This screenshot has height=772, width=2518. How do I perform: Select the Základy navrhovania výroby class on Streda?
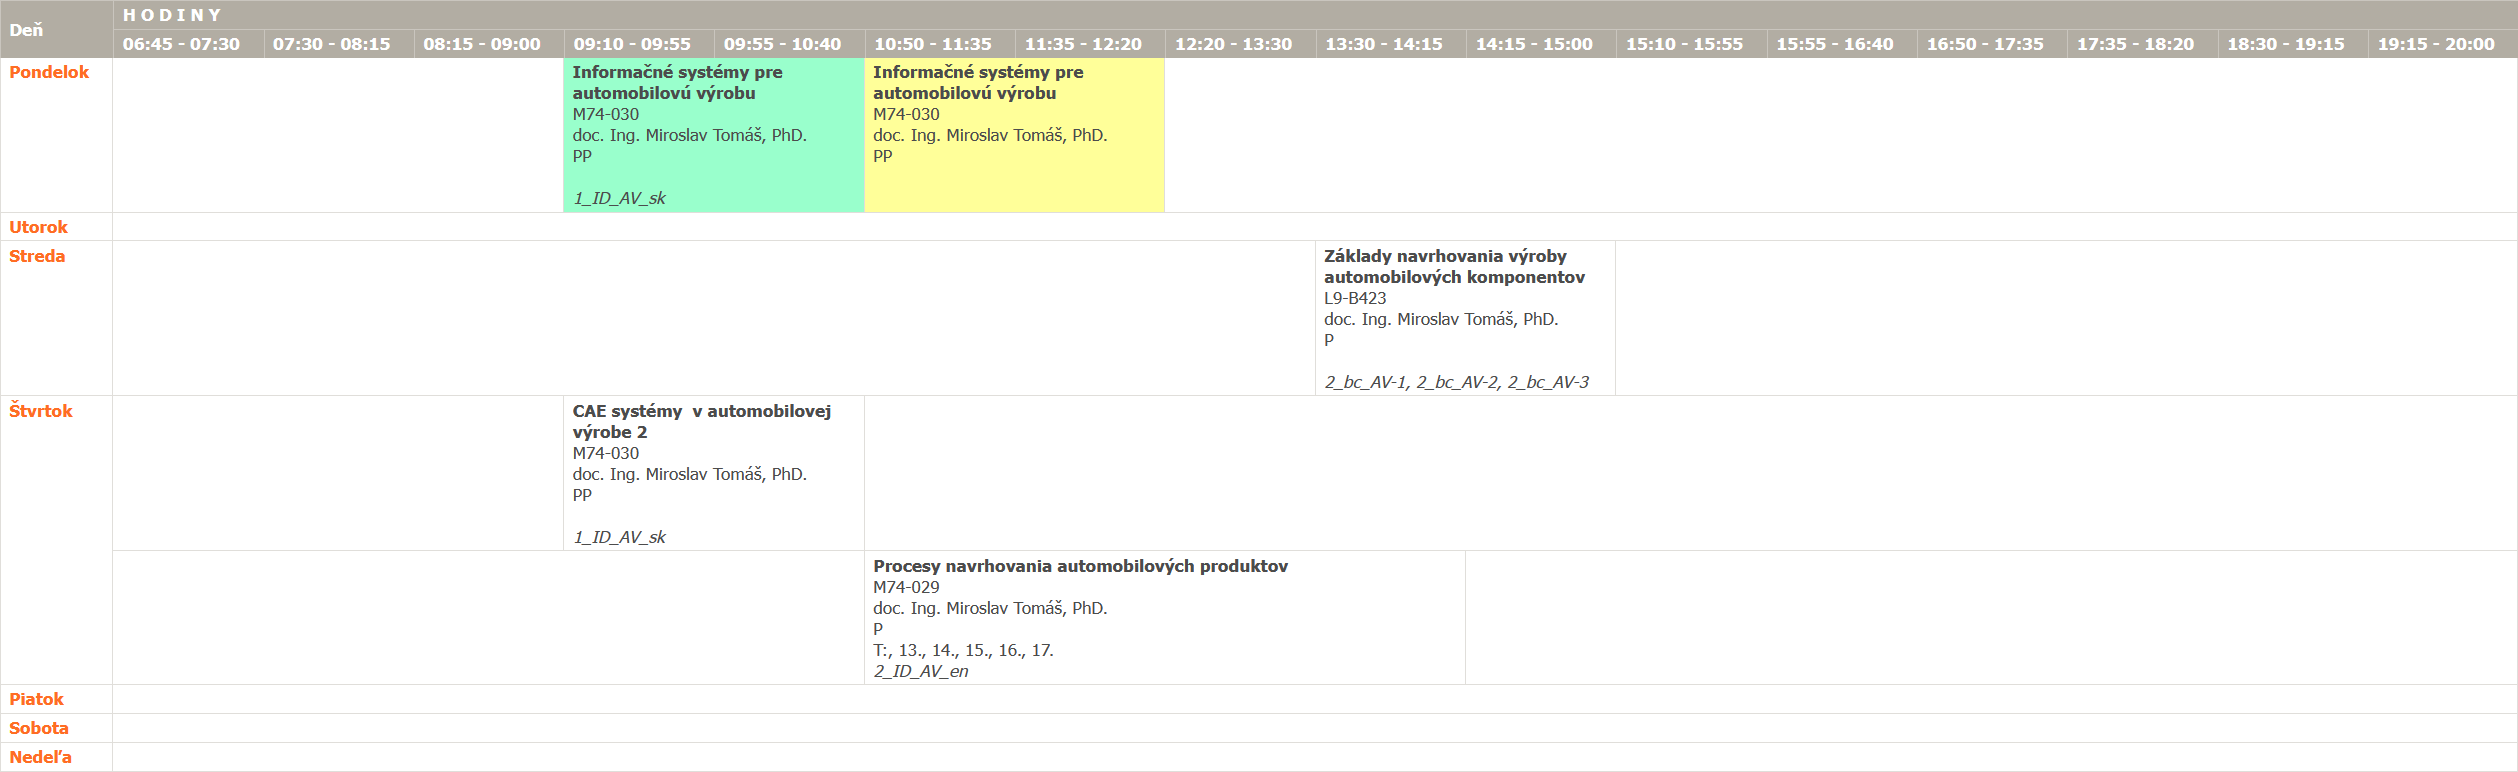[1464, 317]
